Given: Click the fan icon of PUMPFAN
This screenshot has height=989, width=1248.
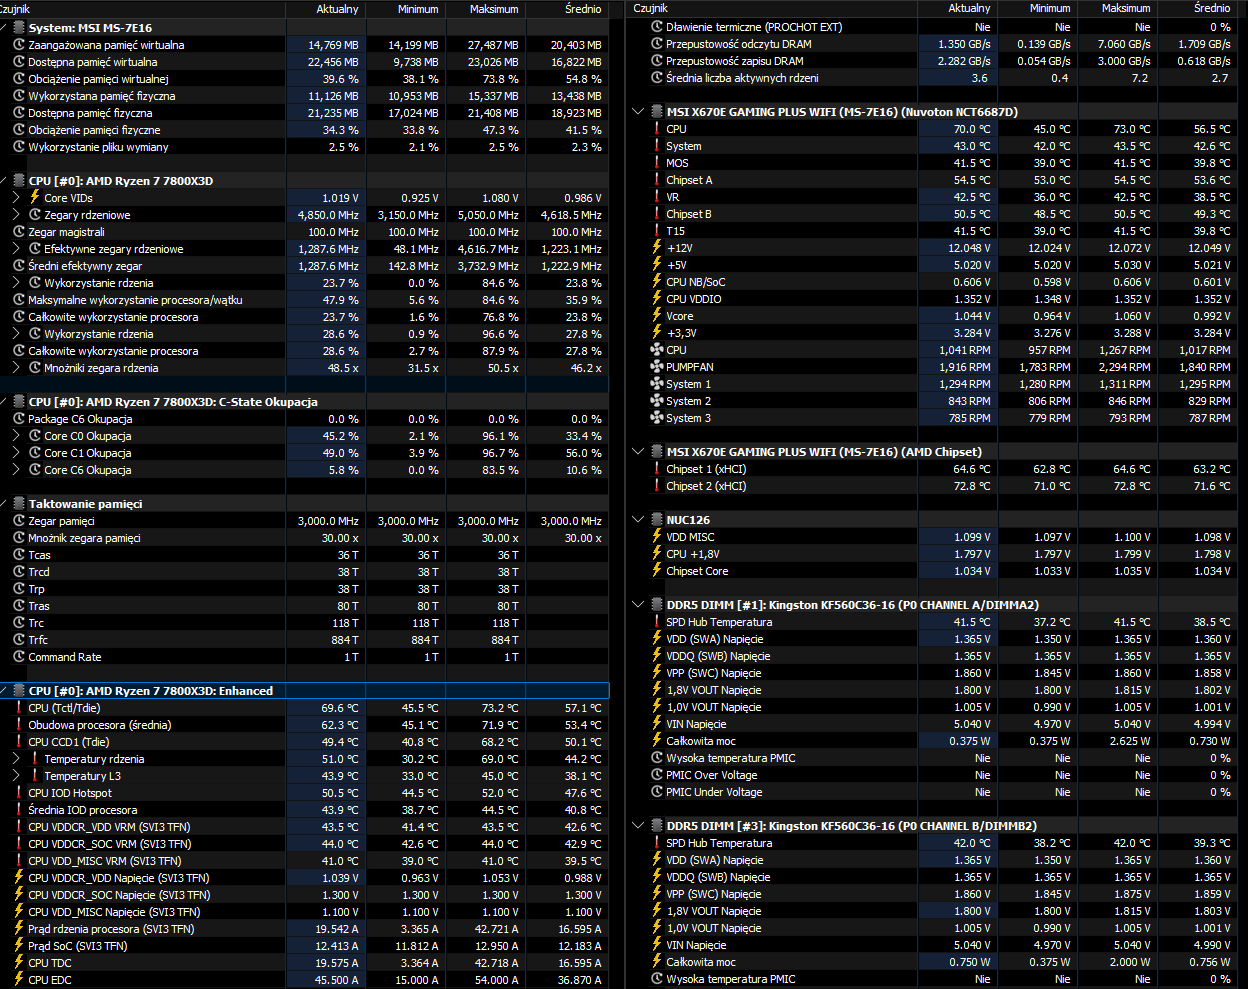Looking at the screenshot, I should coord(657,367).
